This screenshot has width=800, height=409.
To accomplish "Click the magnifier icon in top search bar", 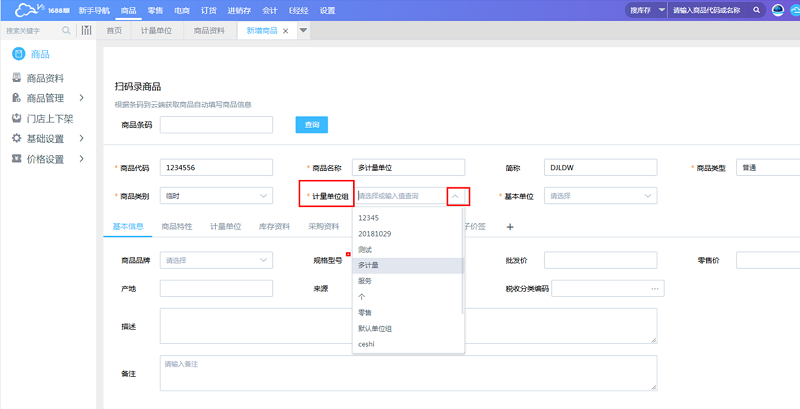I will [757, 10].
